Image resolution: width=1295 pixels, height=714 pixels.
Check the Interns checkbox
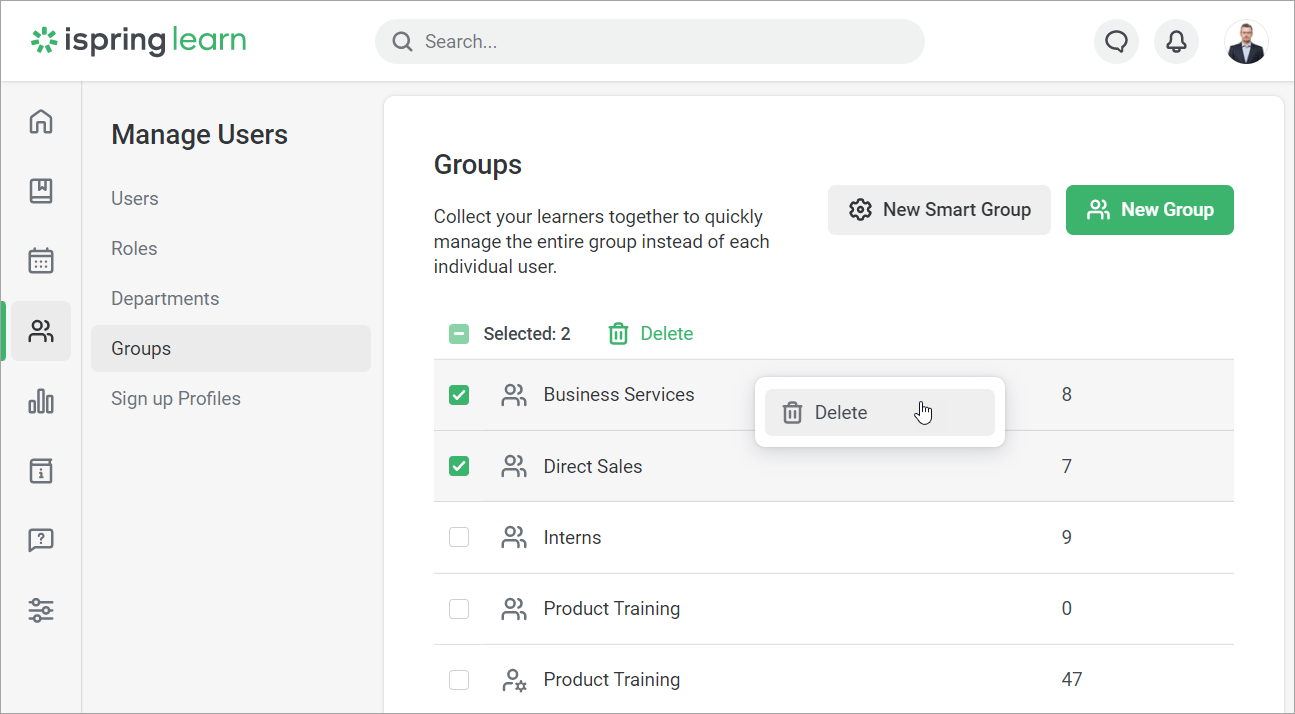click(459, 537)
